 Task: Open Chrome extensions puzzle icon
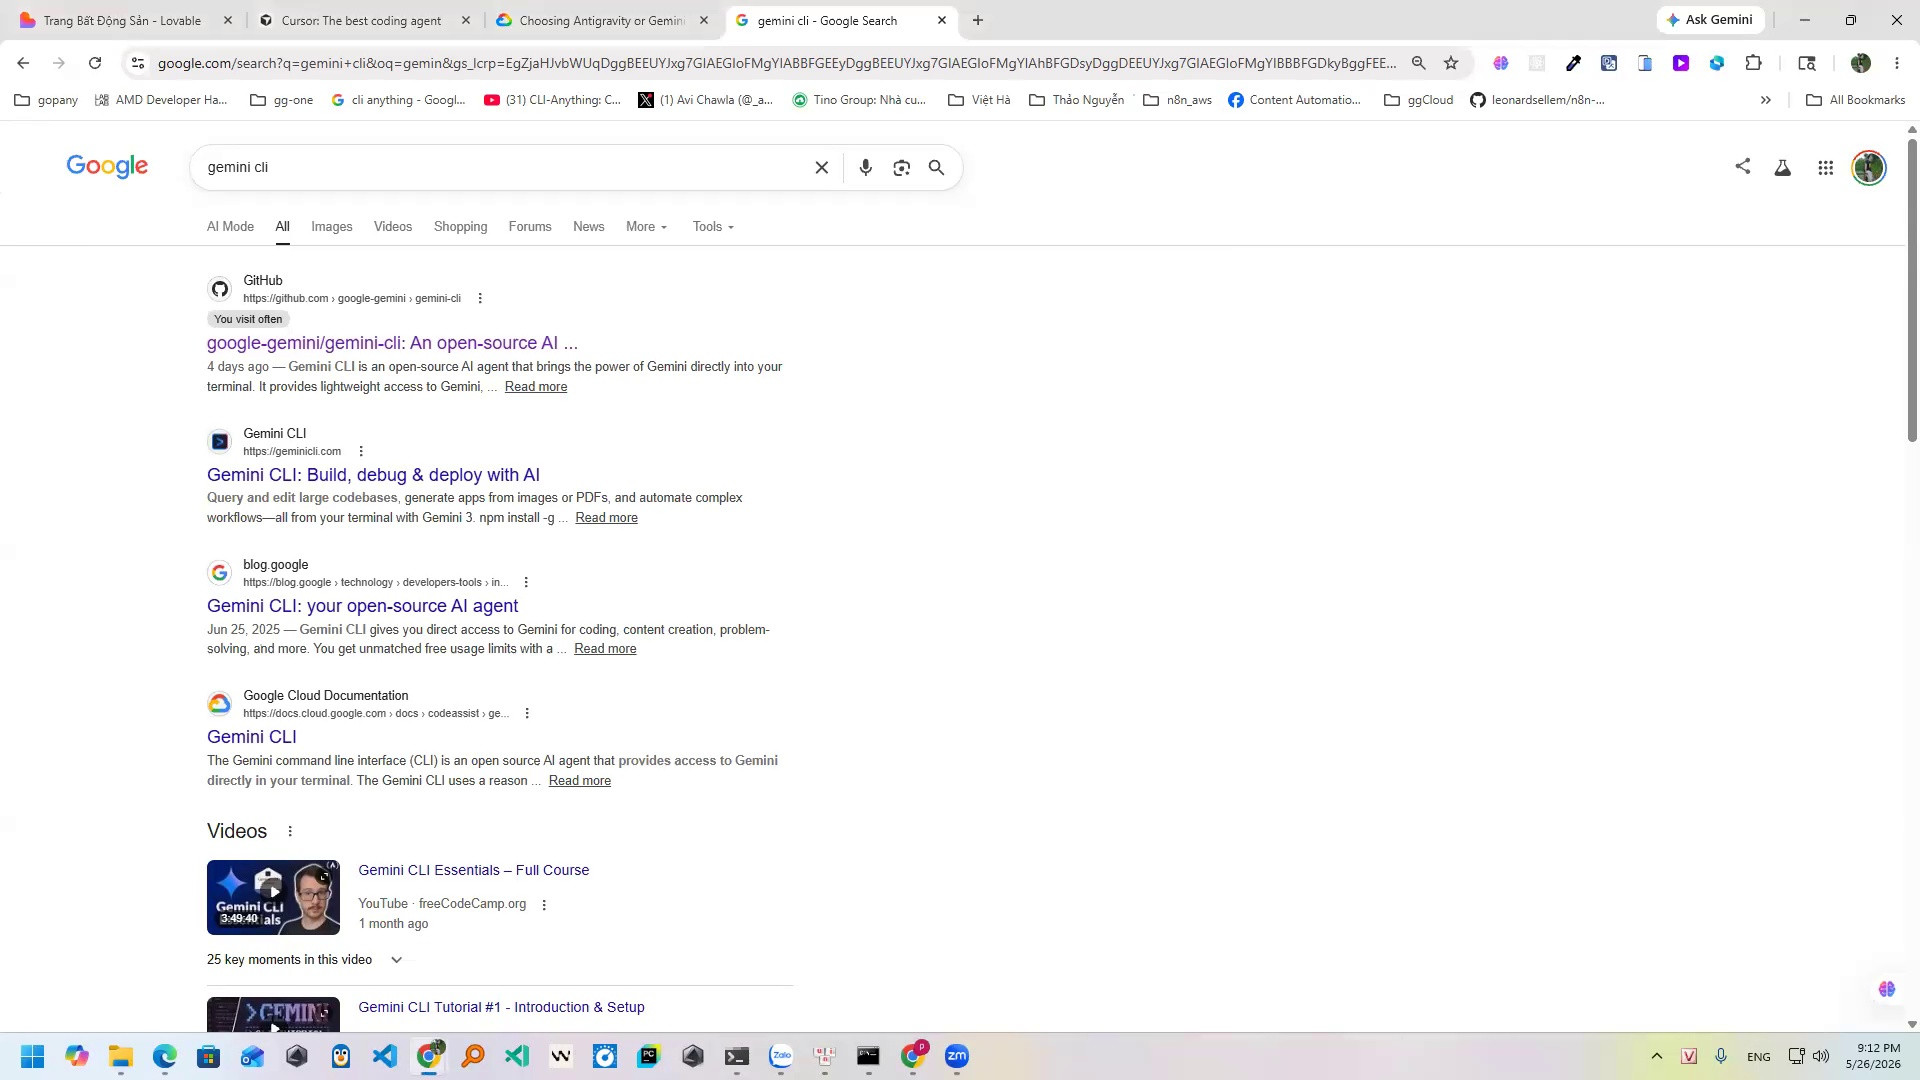1753,63
